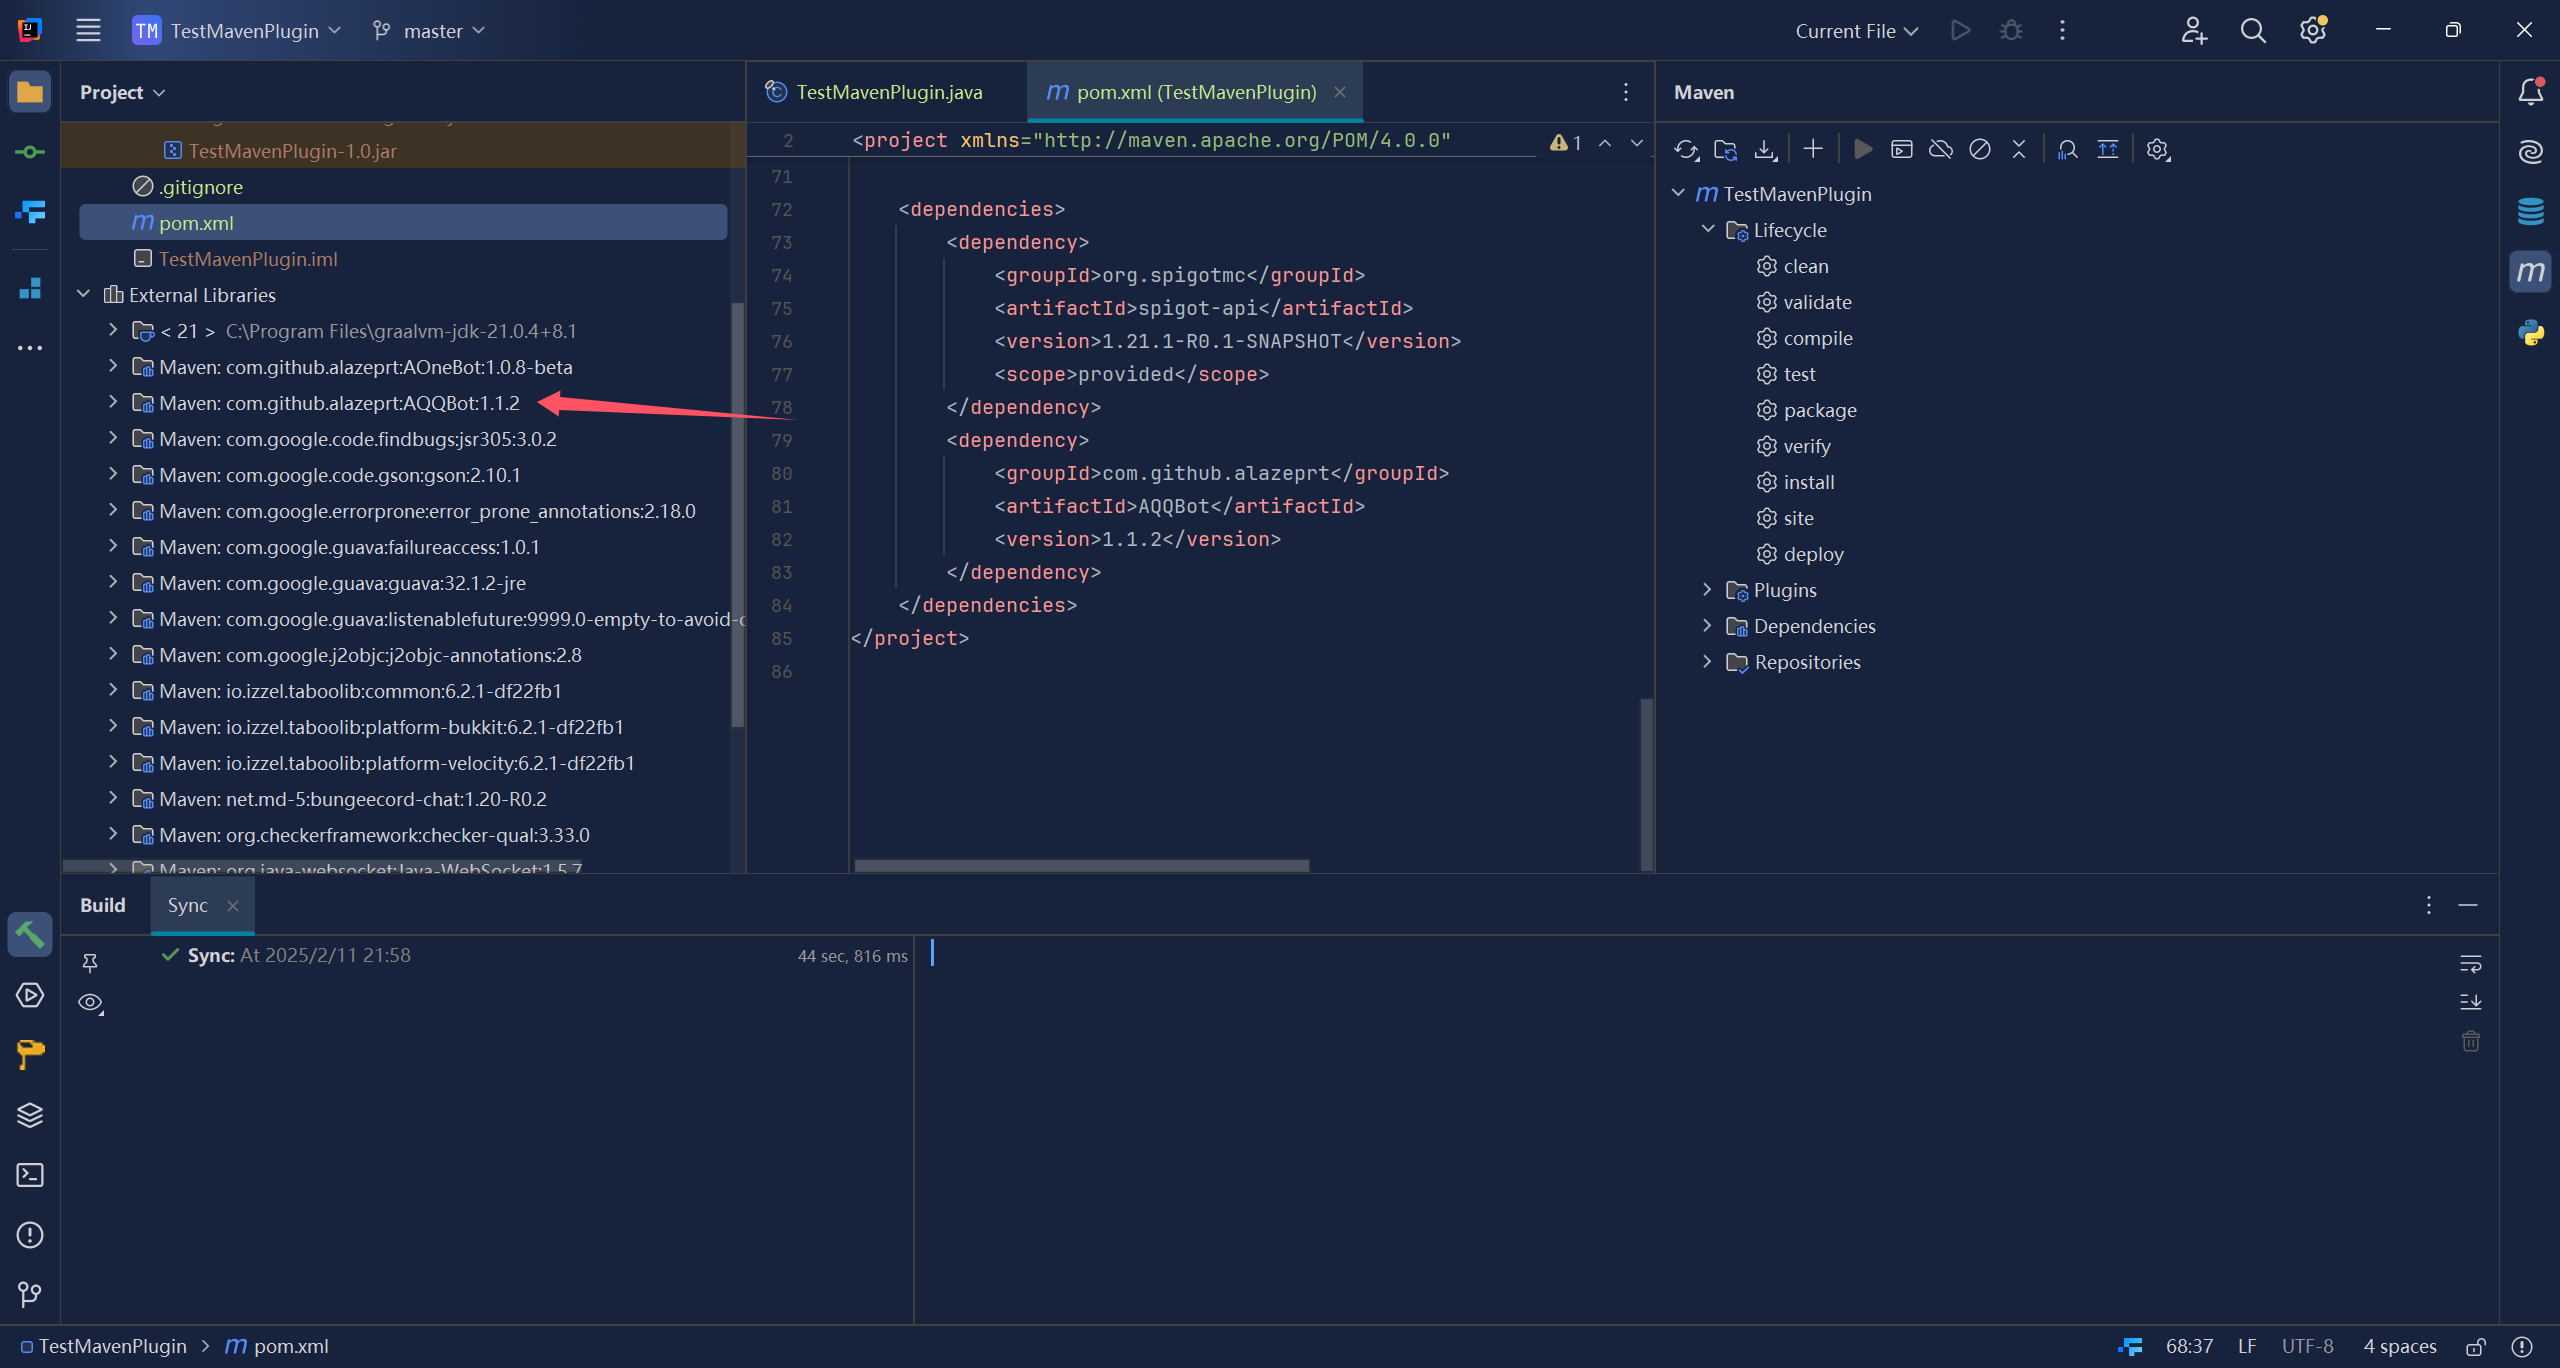Click UTF-8 encoding in status bar
Viewport: 2560px width, 1368px height.
click(x=2307, y=1347)
